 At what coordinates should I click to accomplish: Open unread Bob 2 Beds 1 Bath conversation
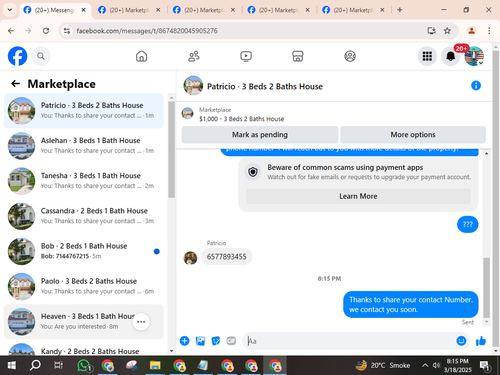click(x=84, y=251)
